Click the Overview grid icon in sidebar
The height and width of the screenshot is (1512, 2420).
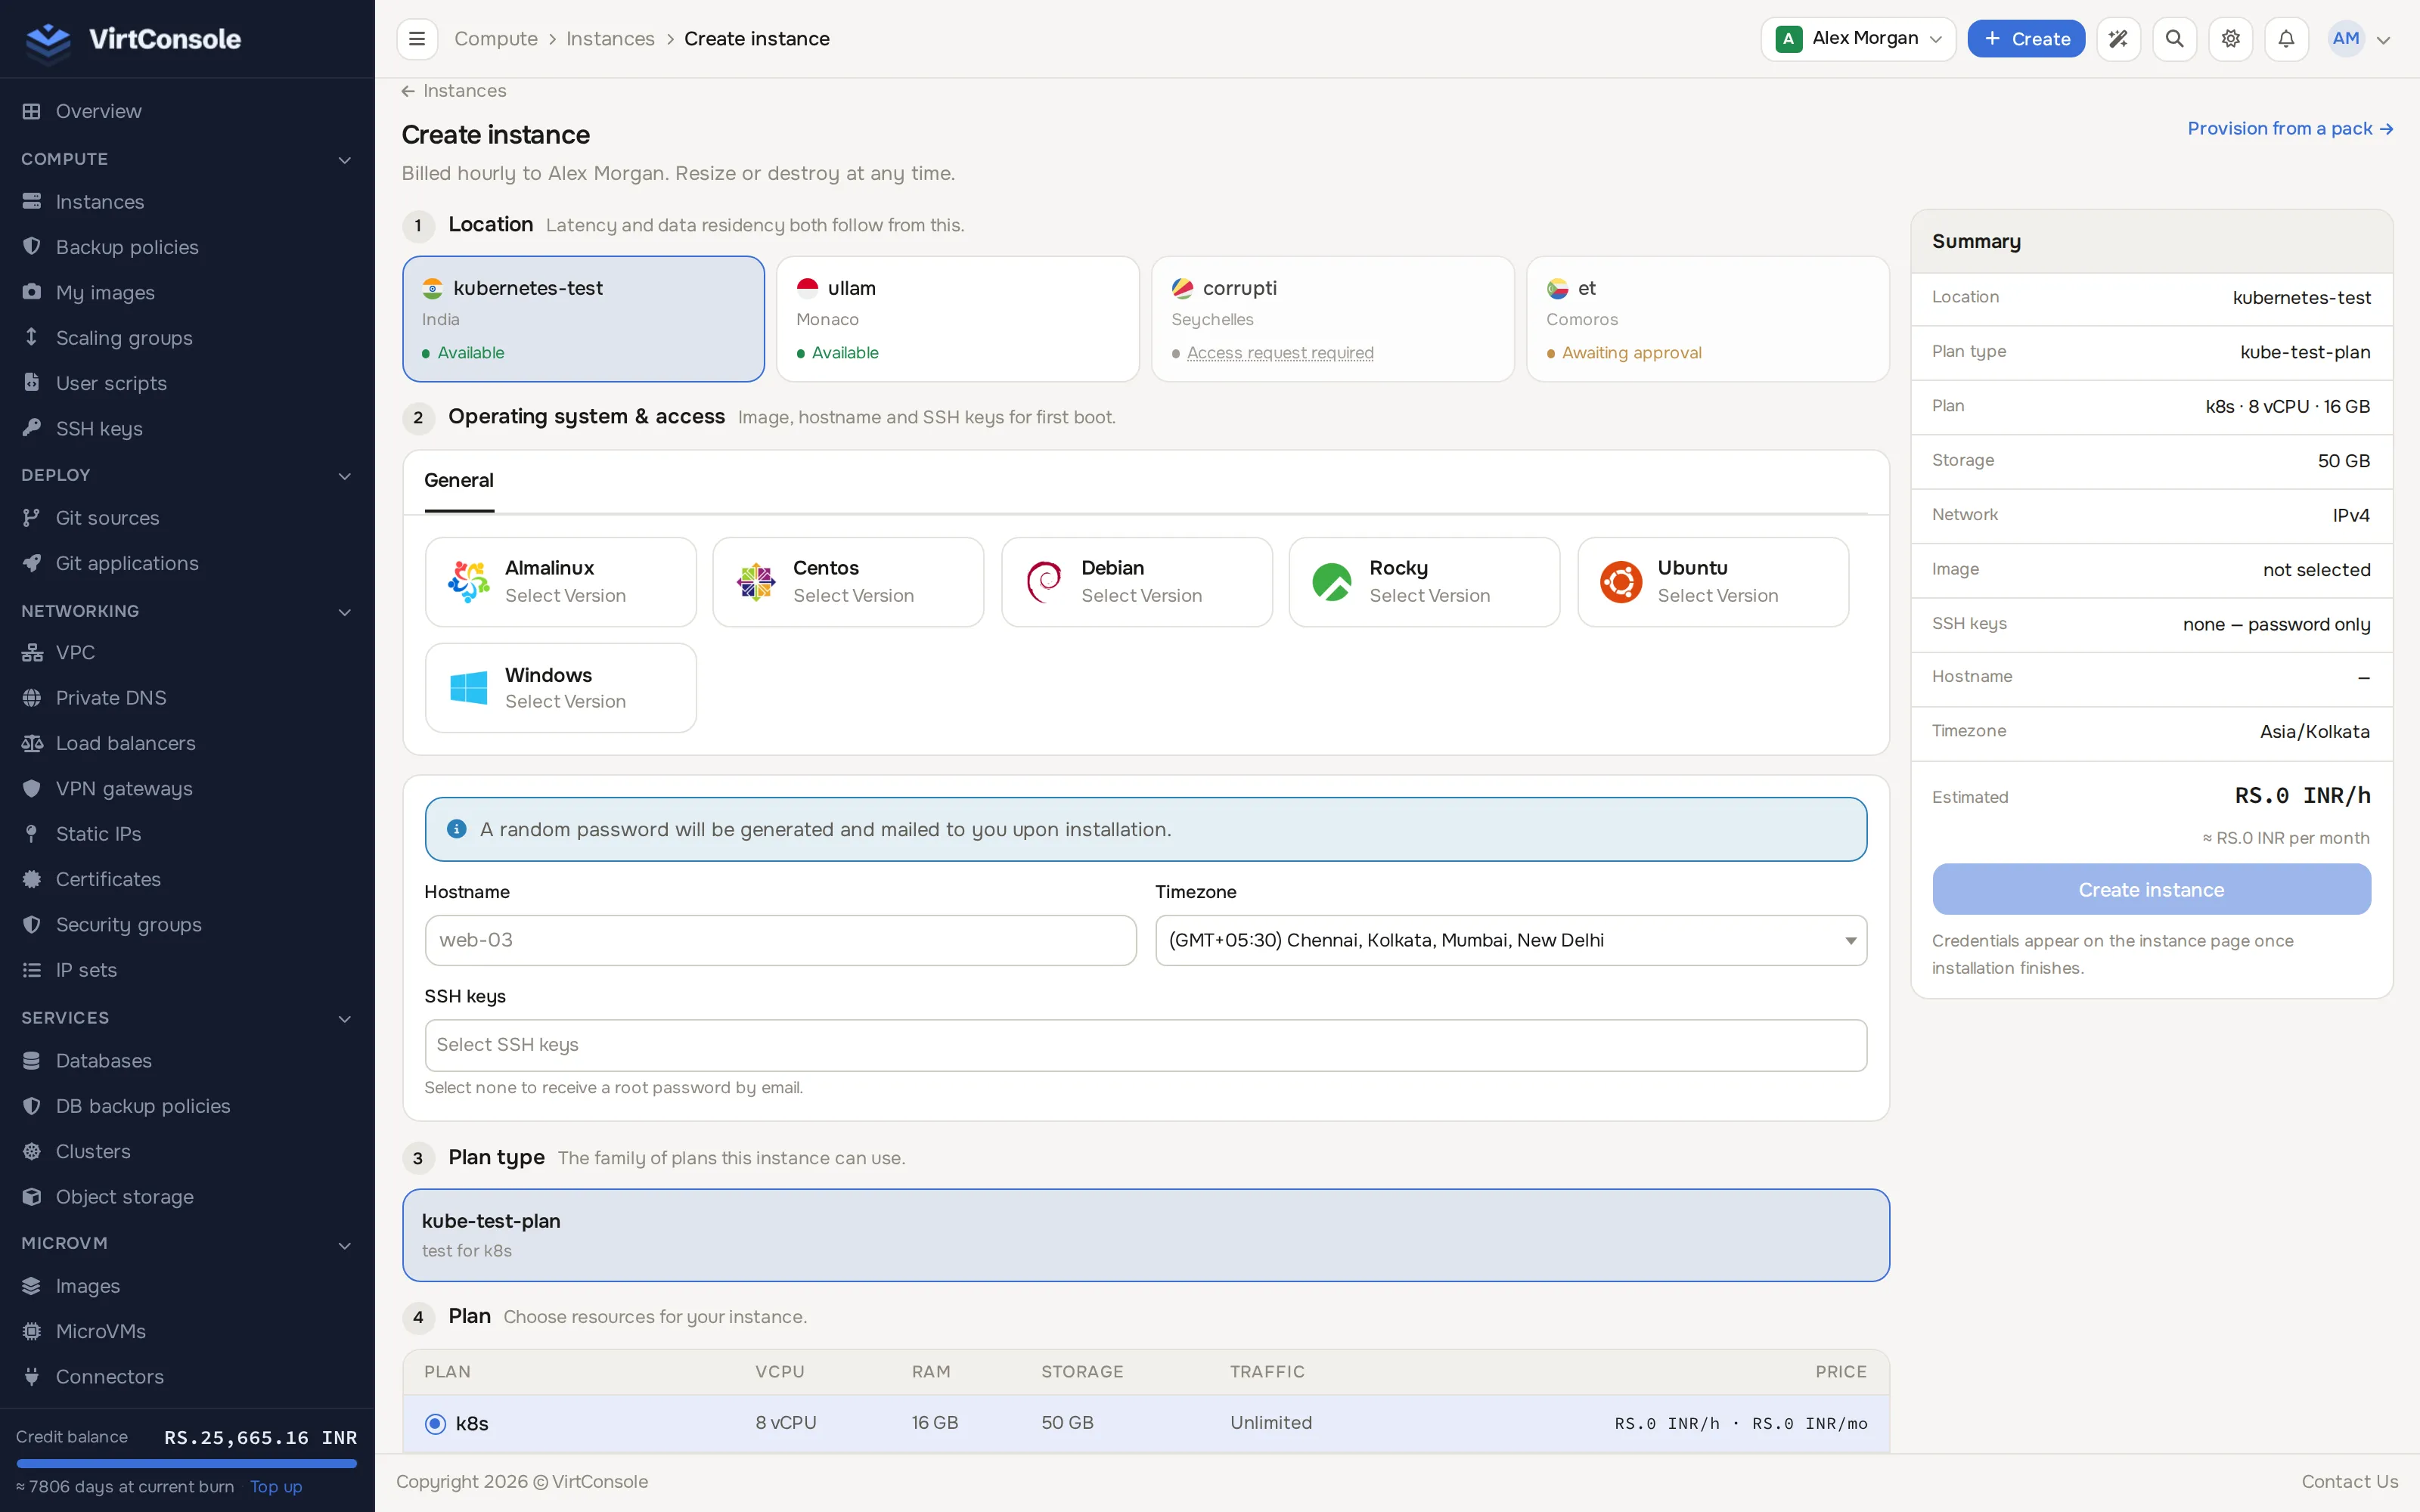point(32,111)
